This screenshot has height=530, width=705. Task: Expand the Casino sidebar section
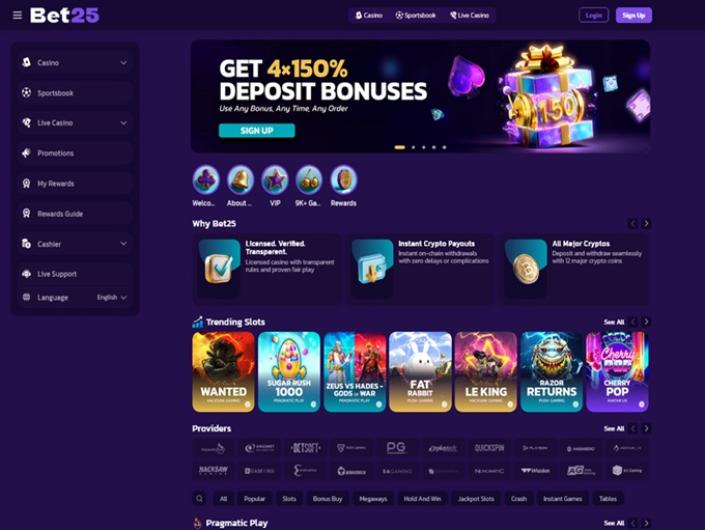(75, 63)
